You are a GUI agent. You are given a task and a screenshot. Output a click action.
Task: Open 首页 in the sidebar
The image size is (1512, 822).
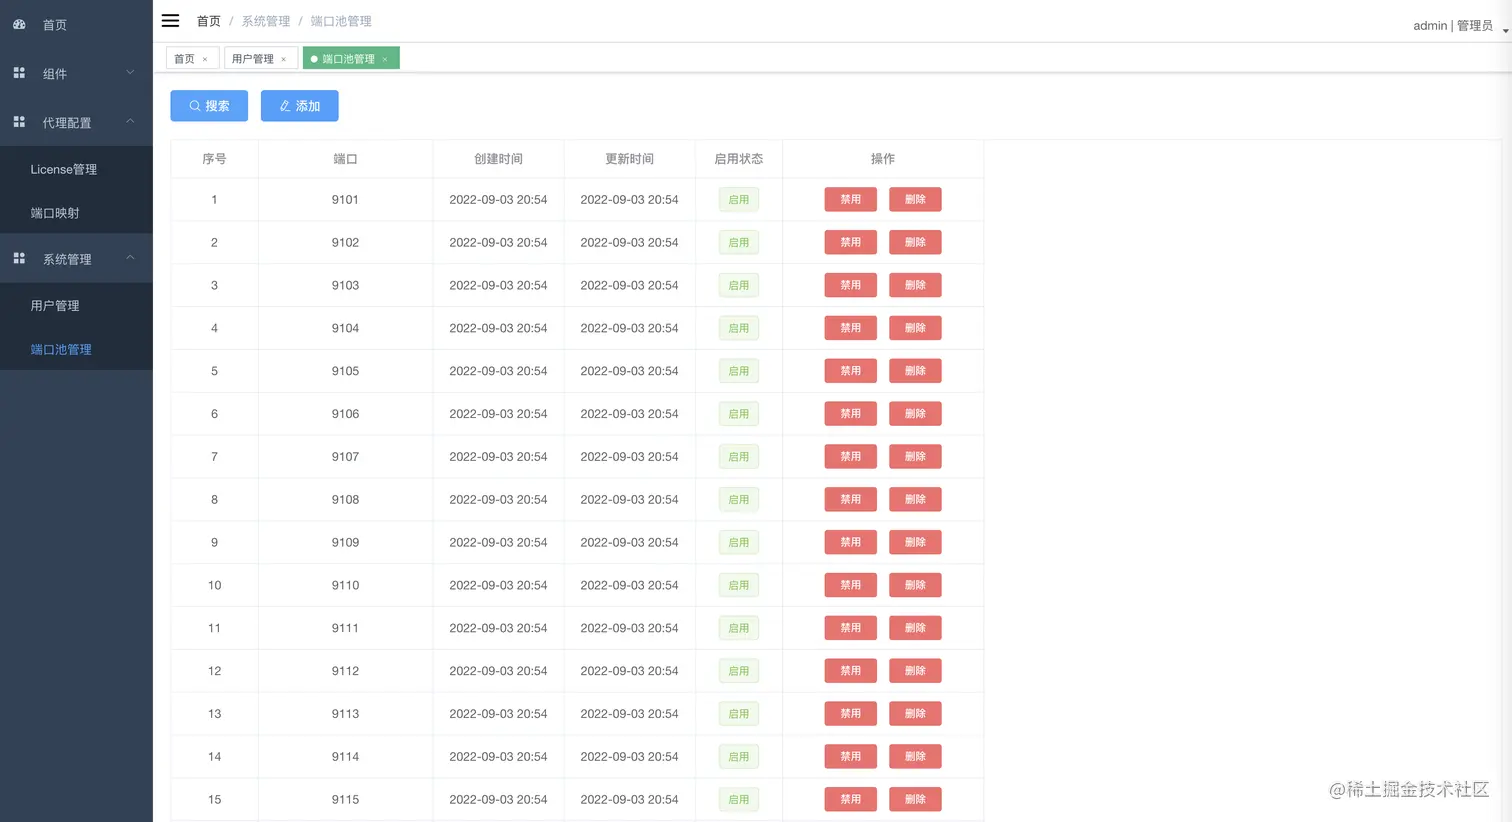coord(76,24)
